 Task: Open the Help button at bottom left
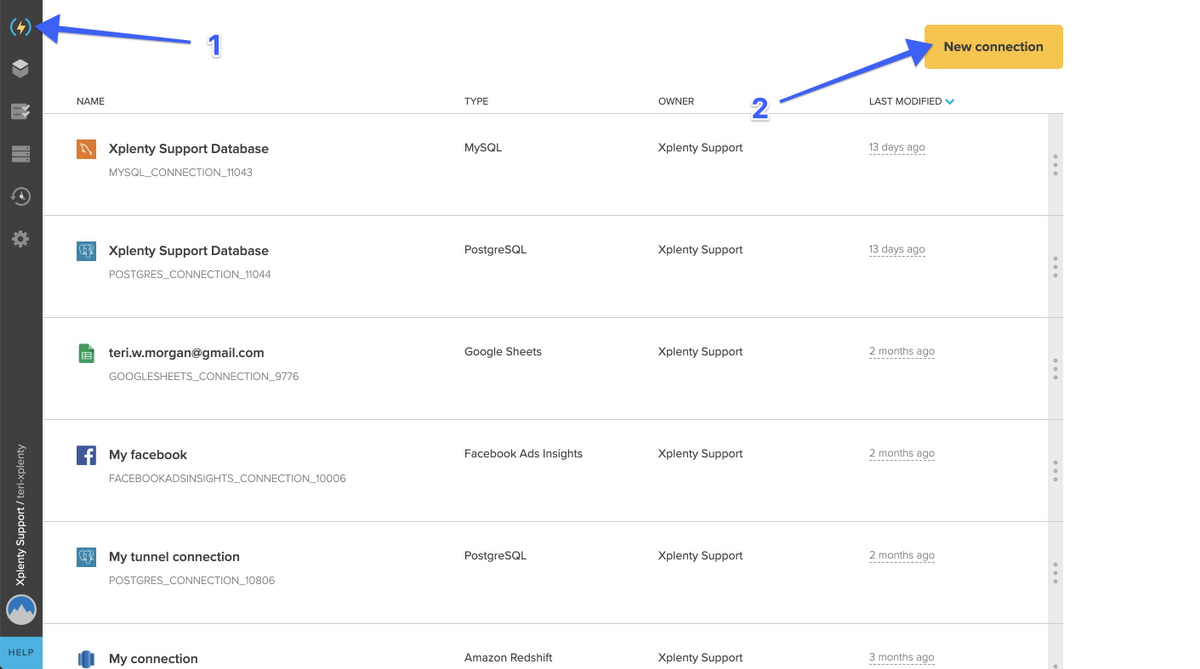pos(21,653)
